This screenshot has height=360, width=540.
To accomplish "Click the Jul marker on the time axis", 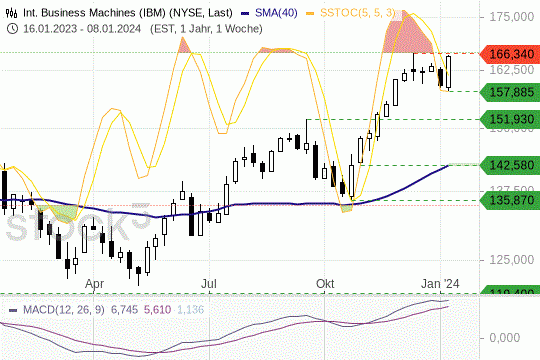I will pos(209,284).
